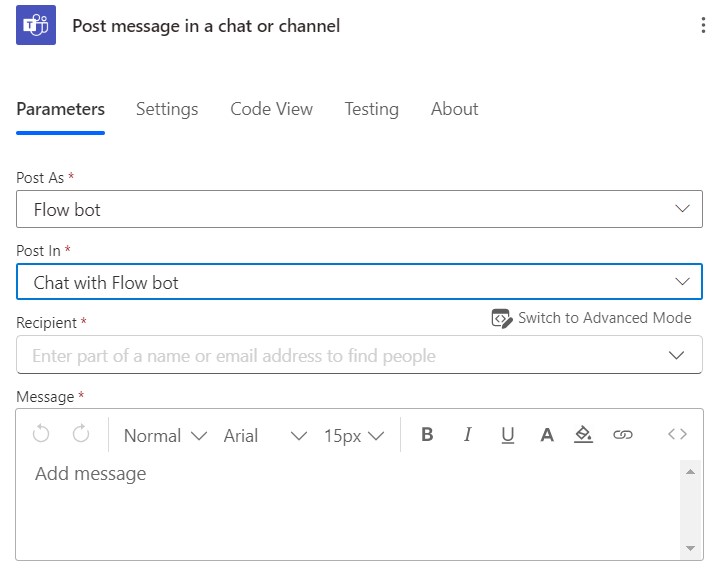
Task: Open the Normal paragraph style dropdown
Action: (165, 435)
